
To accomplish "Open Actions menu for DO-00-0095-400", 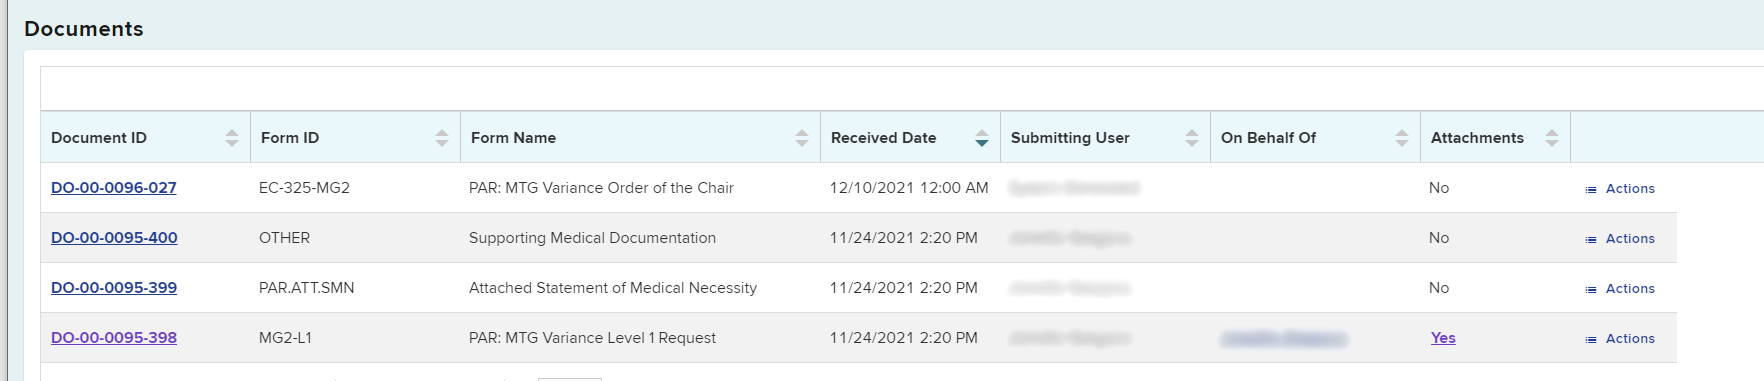I will pyautogui.click(x=1620, y=239).
